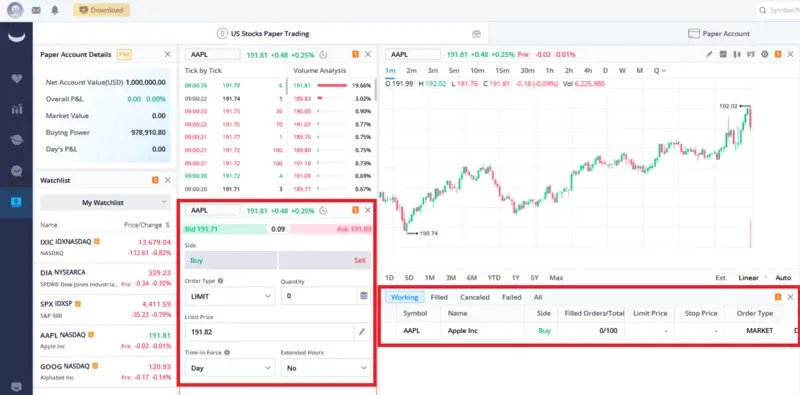Click the Download button
Viewport: 800px width, 395px height.
pos(101,10)
